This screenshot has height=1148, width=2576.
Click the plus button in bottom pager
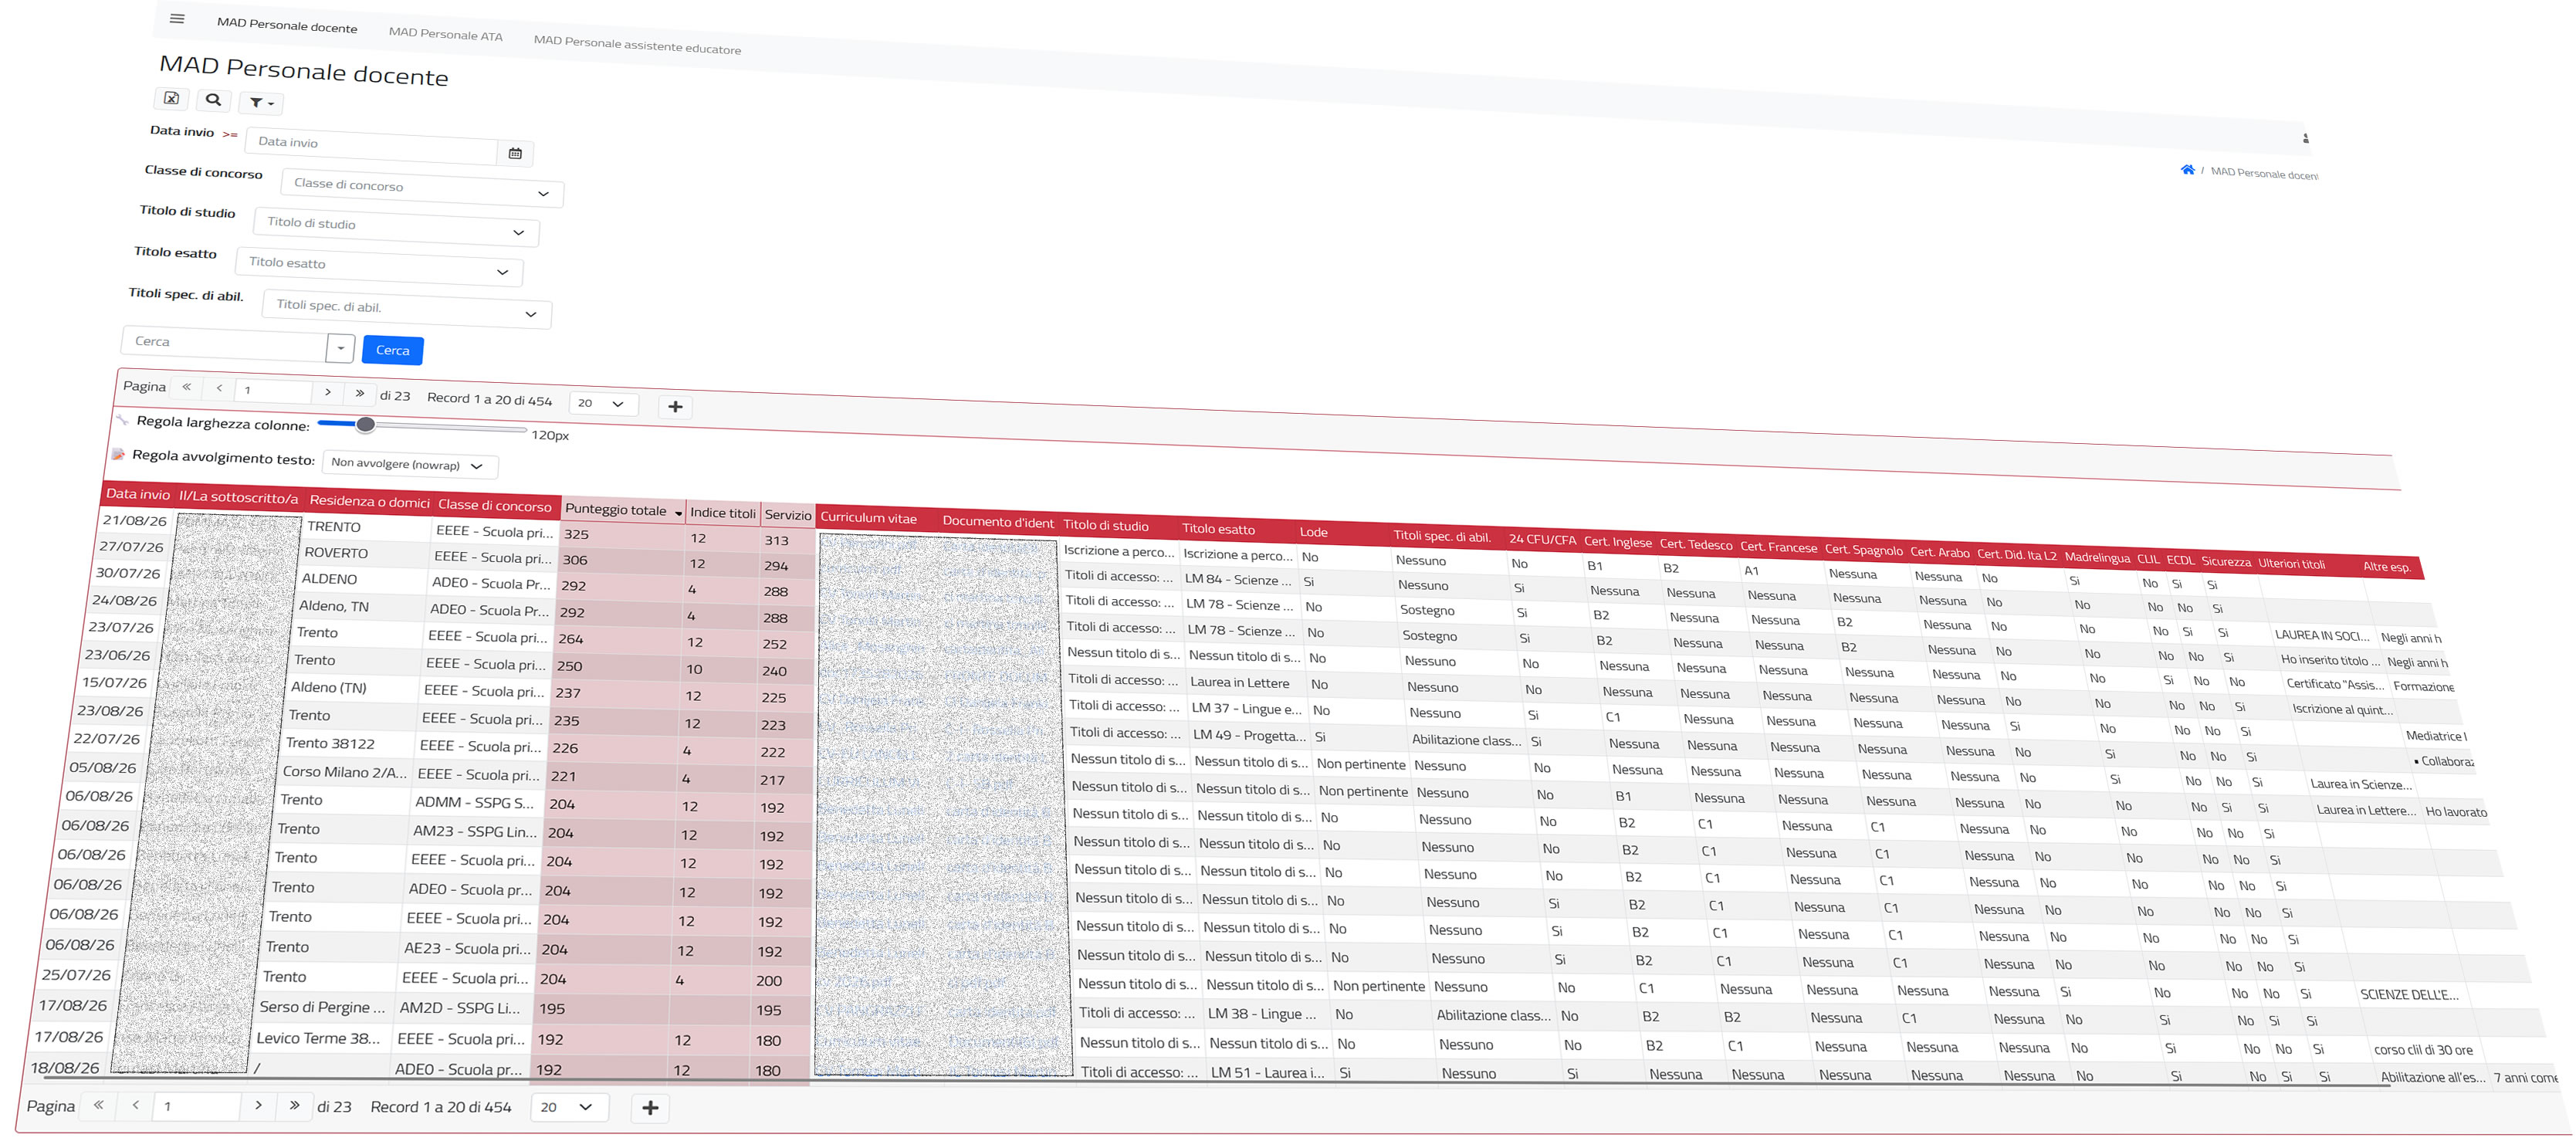(x=650, y=1107)
